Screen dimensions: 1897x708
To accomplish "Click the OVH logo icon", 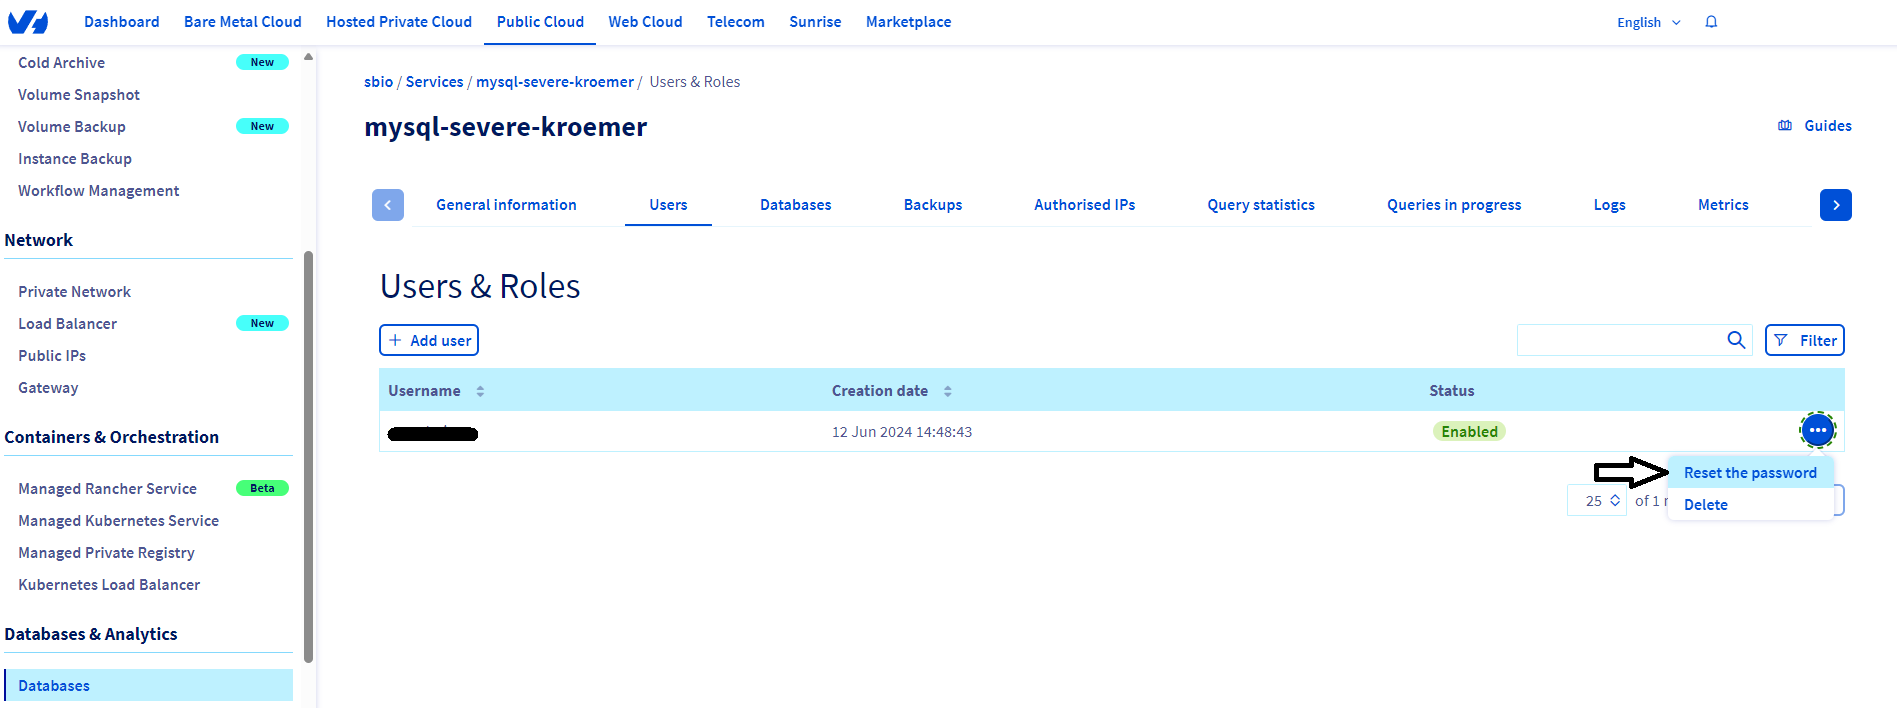I will [x=28, y=22].
